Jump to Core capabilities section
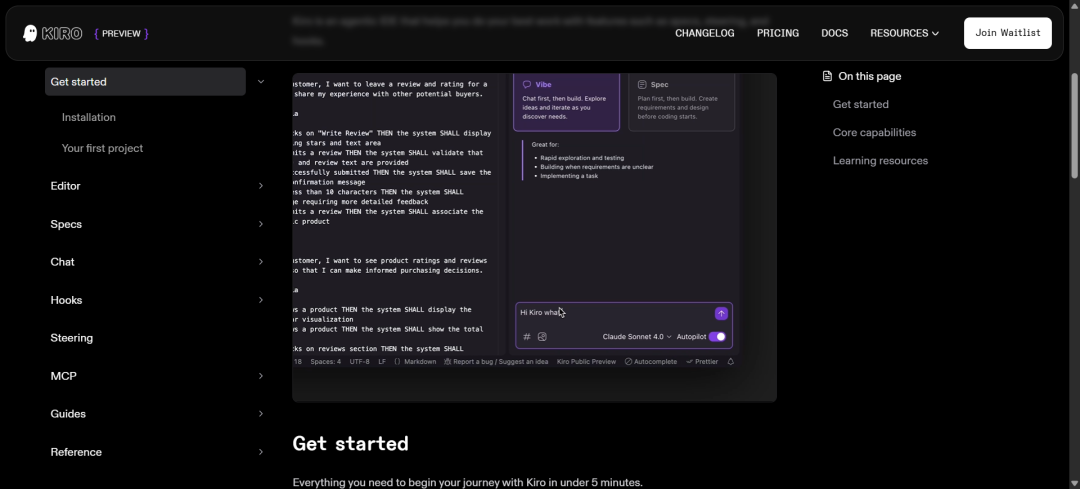1080x489 pixels. [x=874, y=133]
